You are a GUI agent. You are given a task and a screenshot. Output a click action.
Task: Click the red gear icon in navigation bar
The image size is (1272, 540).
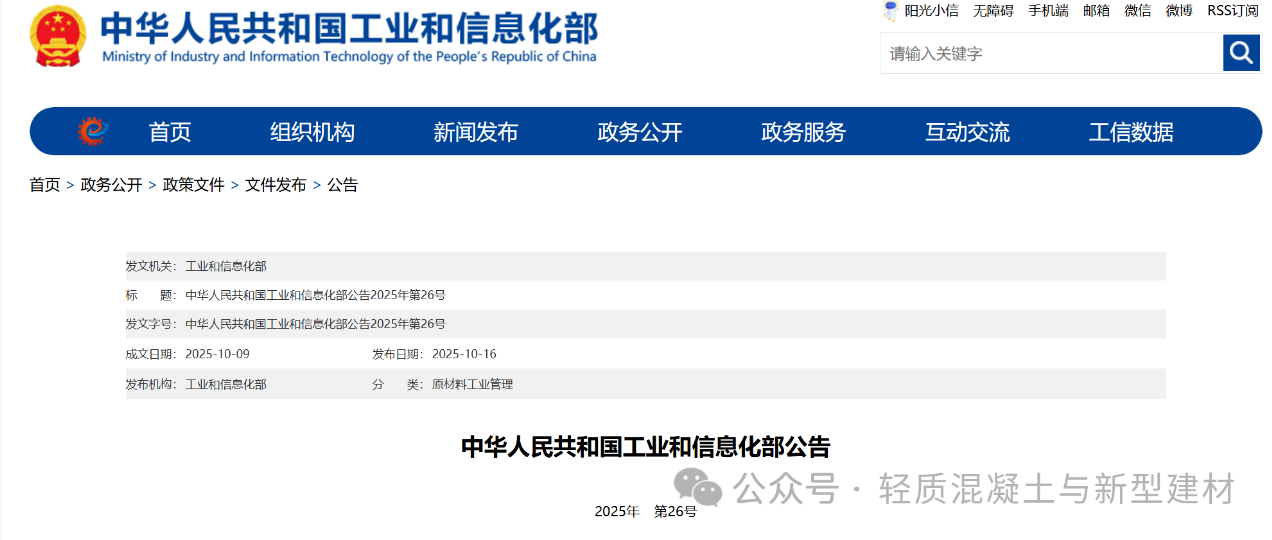(x=92, y=131)
